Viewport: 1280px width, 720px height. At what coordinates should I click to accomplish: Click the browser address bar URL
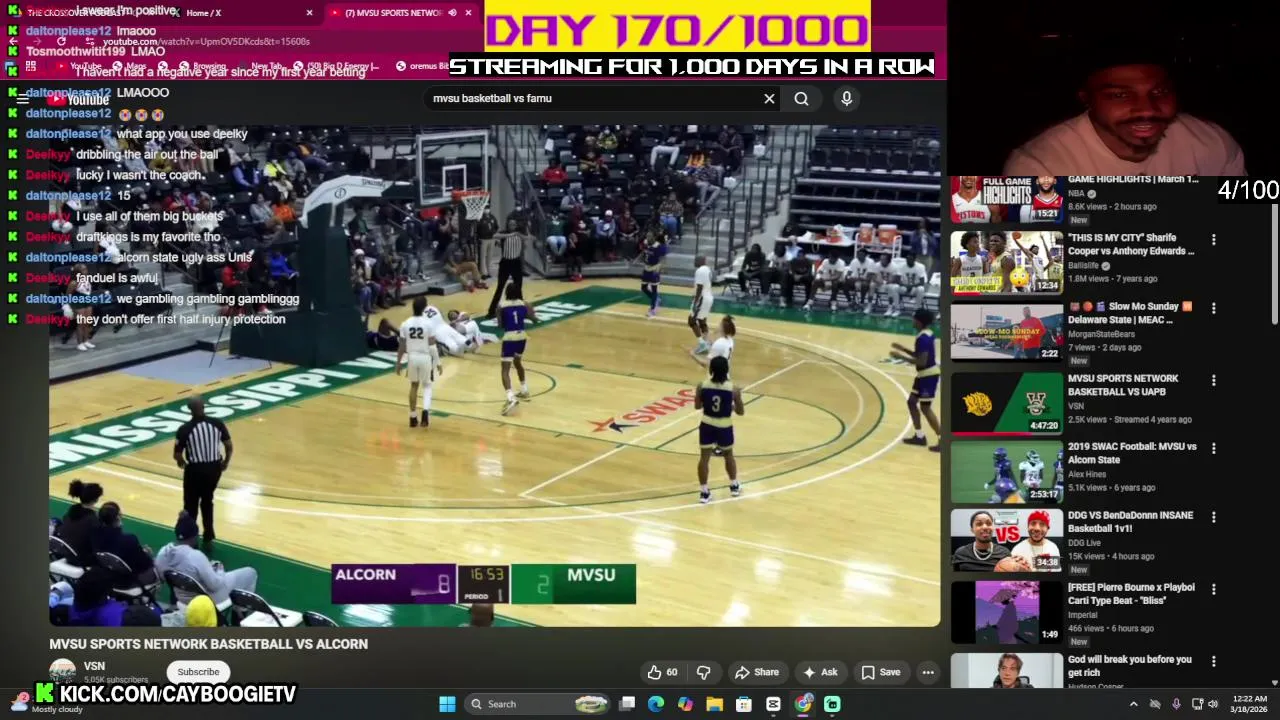(205, 42)
